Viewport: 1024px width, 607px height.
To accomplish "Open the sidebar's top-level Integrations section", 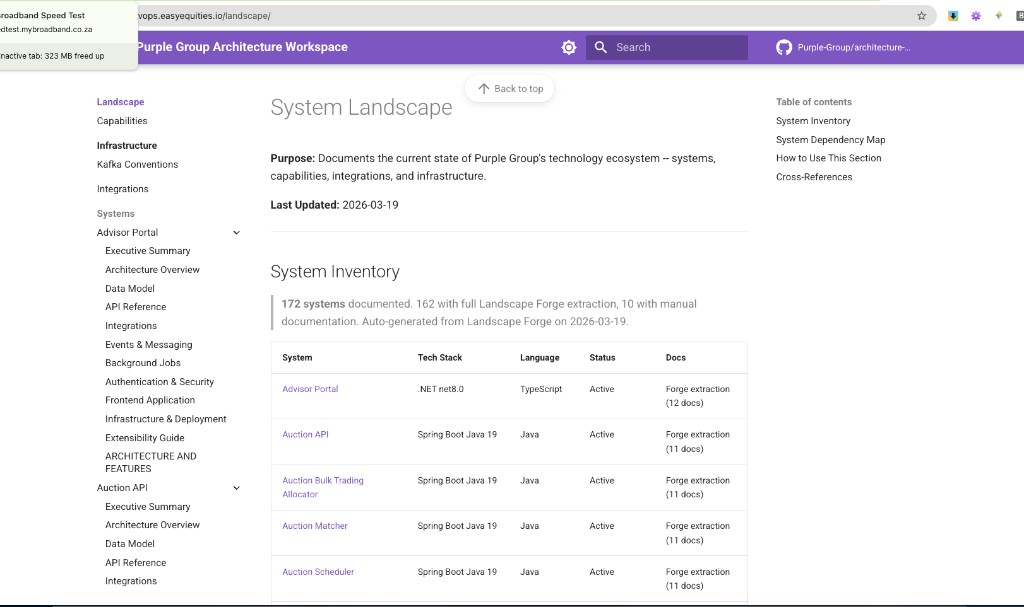I will tap(123, 189).
